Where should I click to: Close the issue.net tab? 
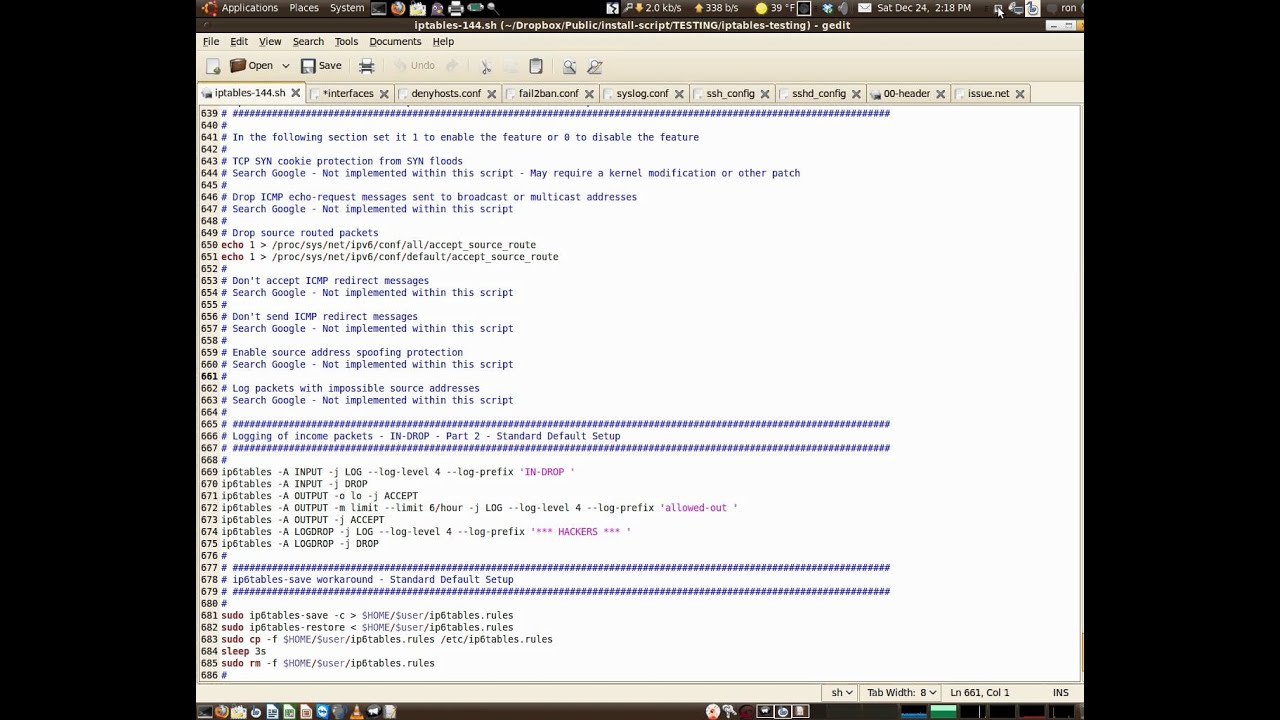click(x=1020, y=93)
